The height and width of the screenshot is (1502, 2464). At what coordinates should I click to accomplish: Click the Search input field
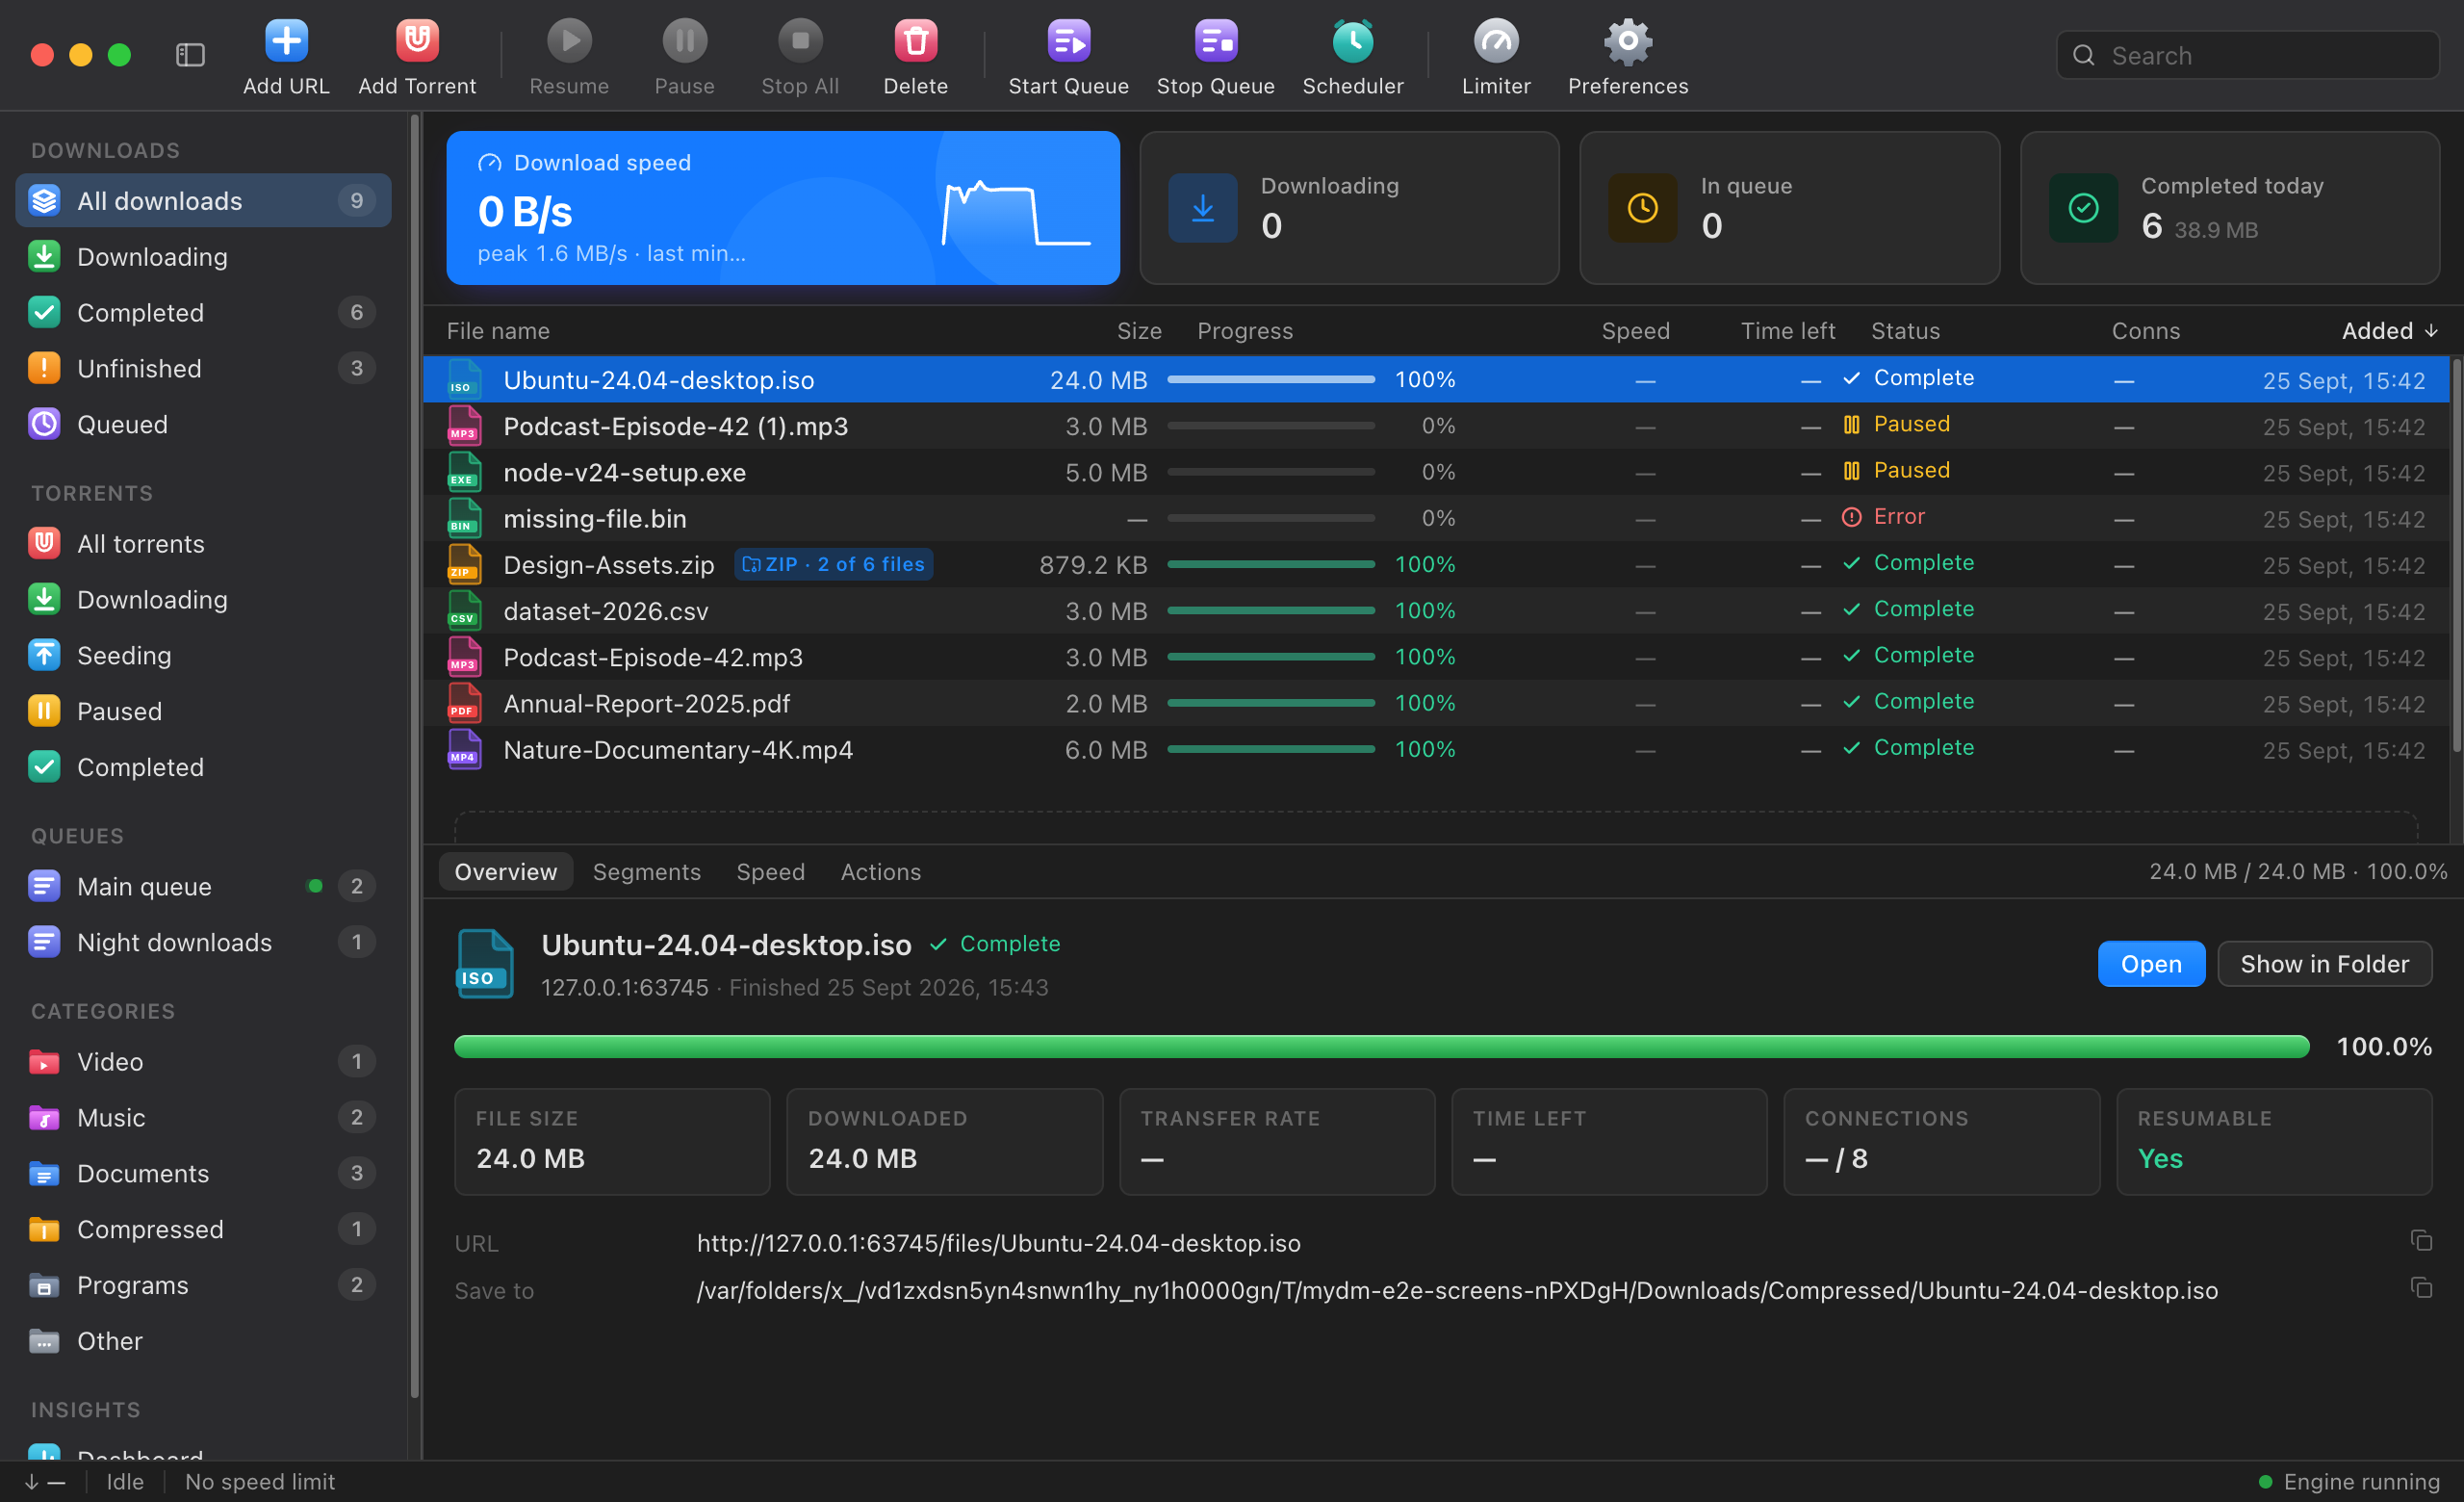pyautogui.click(x=2247, y=55)
